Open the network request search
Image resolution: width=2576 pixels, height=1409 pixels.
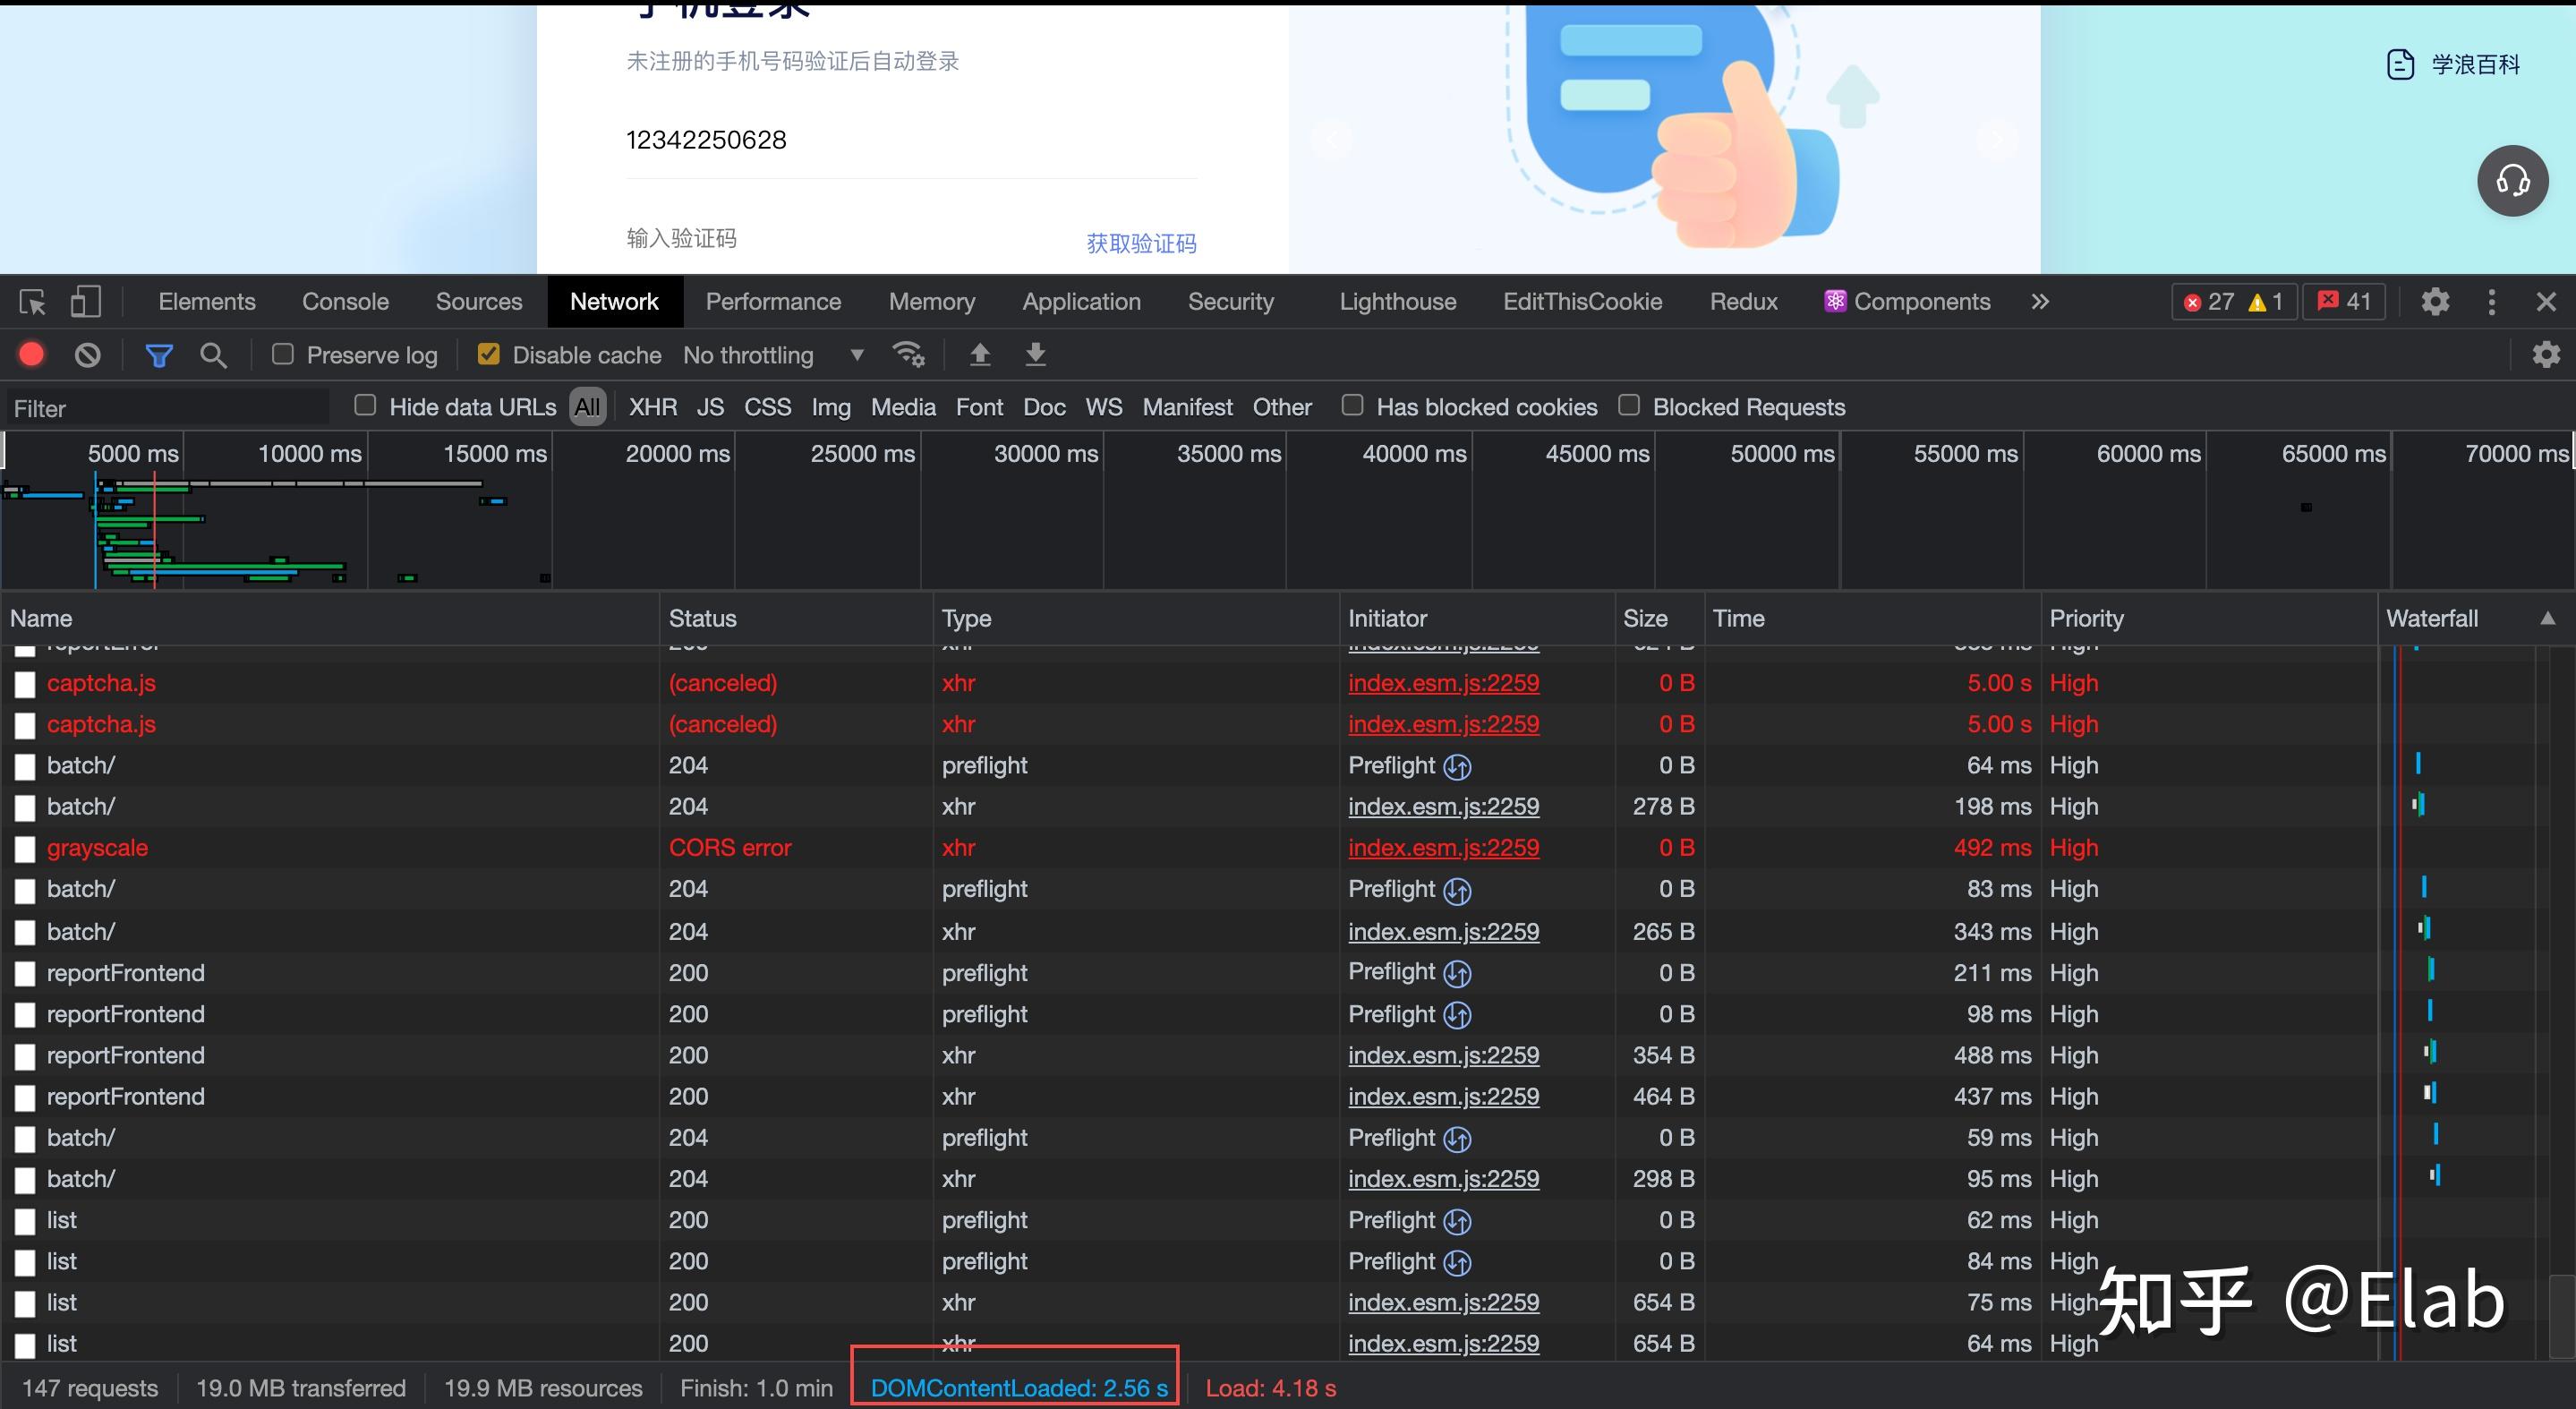click(x=213, y=354)
